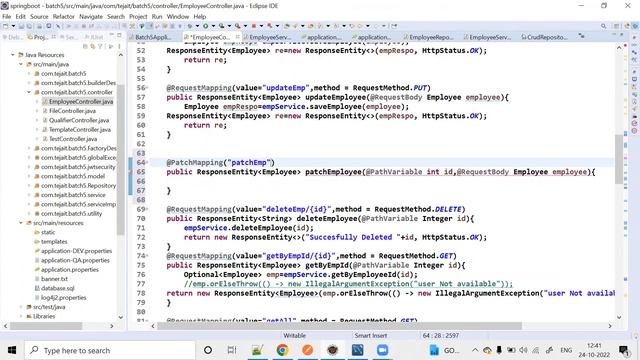This screenshot has height=360, width=640.
Task: Select banner.txt in resources
Action: [x=54, y=279]
